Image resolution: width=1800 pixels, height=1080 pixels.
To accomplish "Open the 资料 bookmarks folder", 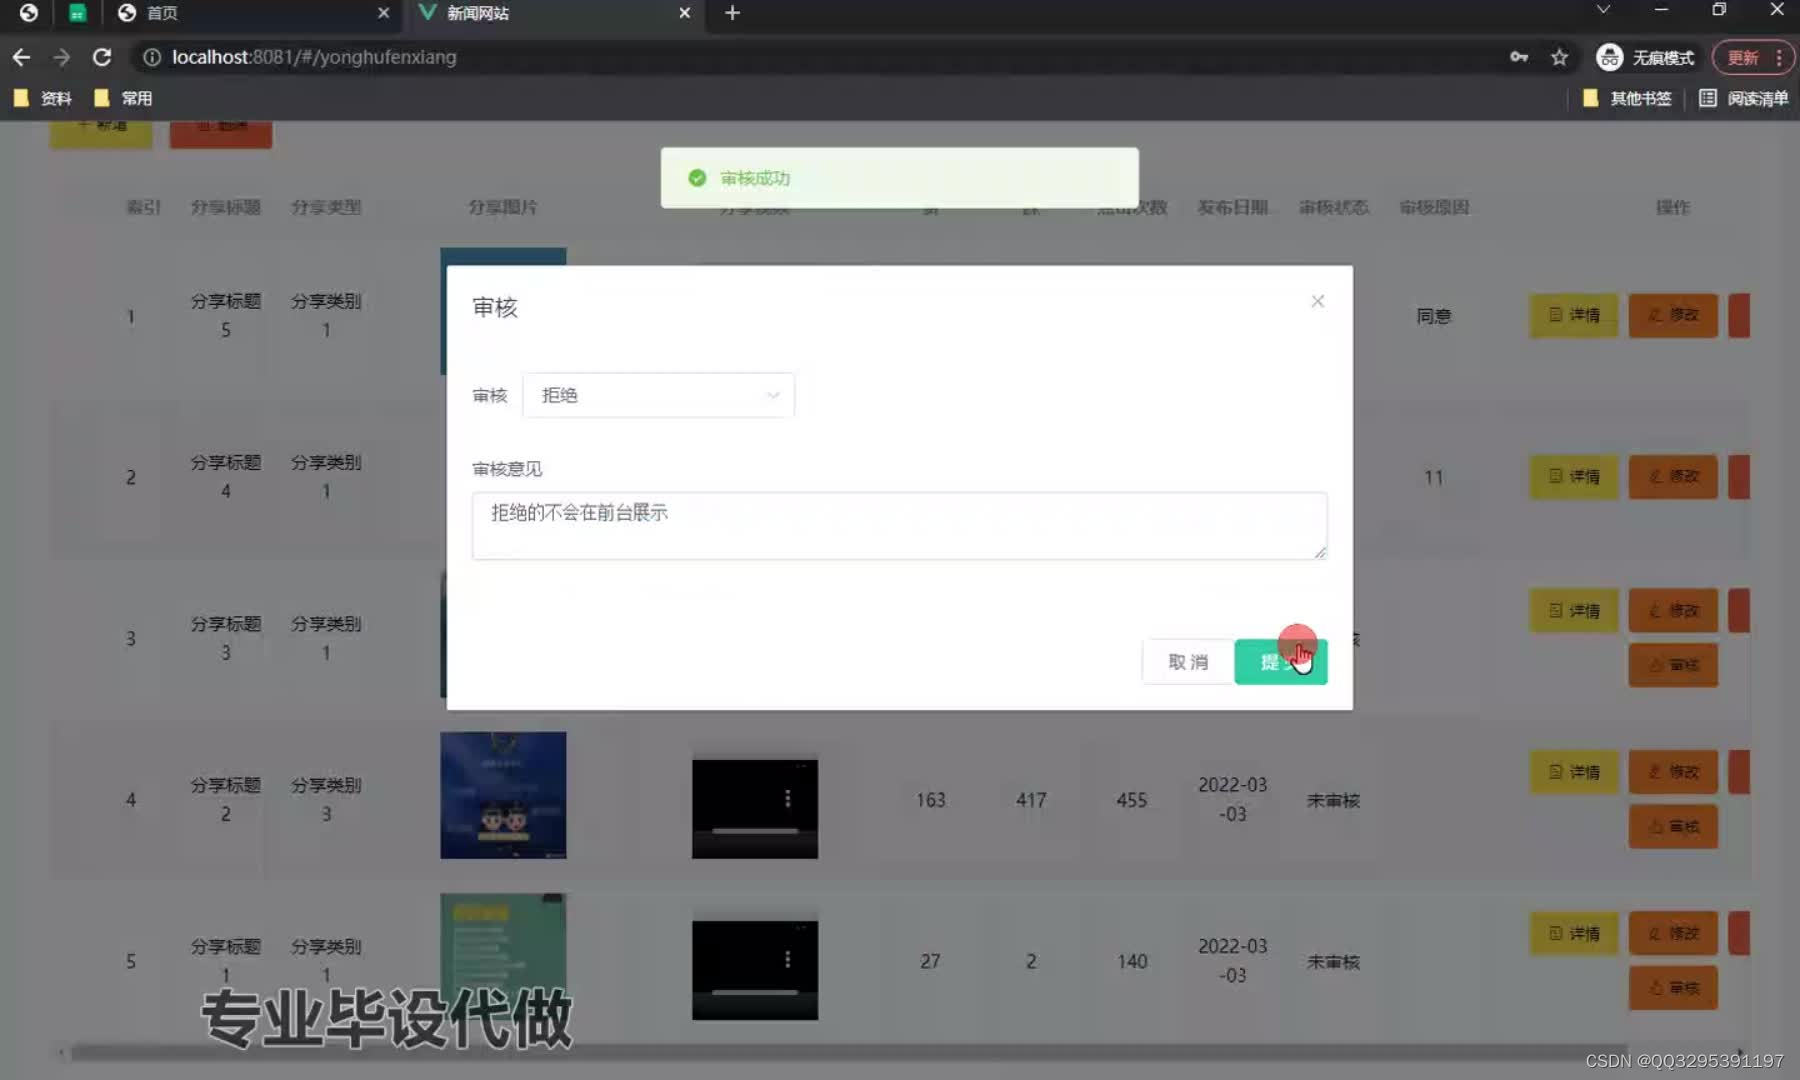I will pyautogui.click(x=43, y=98).
